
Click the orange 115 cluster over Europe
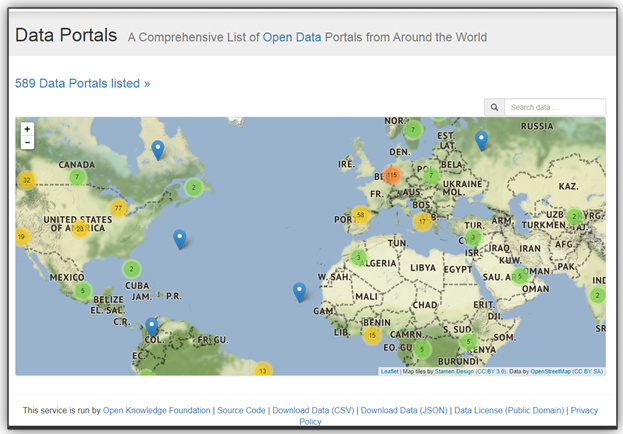pyautogui.click(x=391, y=175)
